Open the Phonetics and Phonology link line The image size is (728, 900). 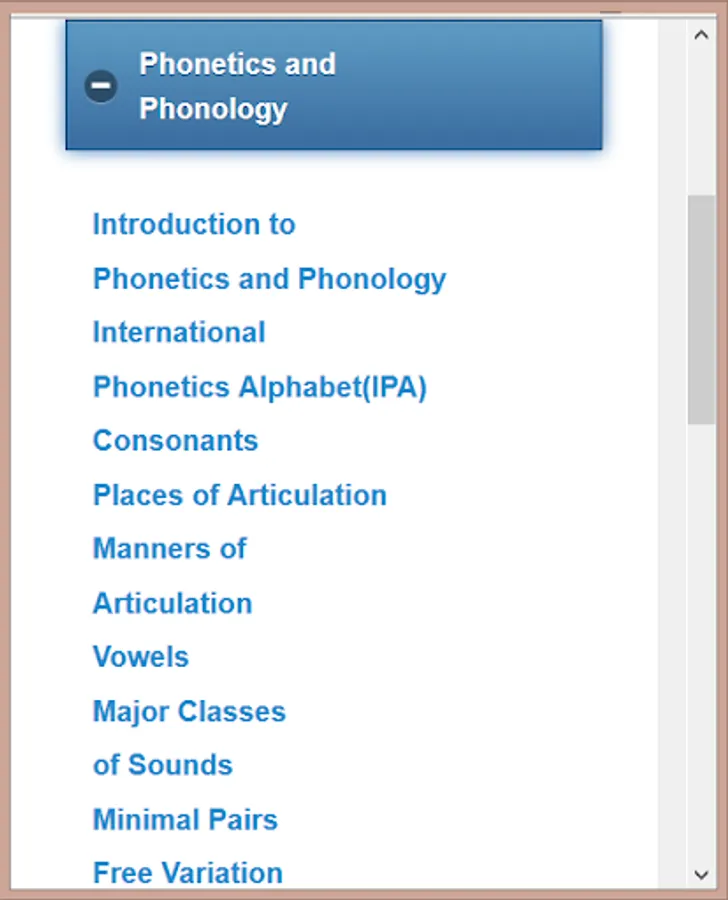(269, 280)
